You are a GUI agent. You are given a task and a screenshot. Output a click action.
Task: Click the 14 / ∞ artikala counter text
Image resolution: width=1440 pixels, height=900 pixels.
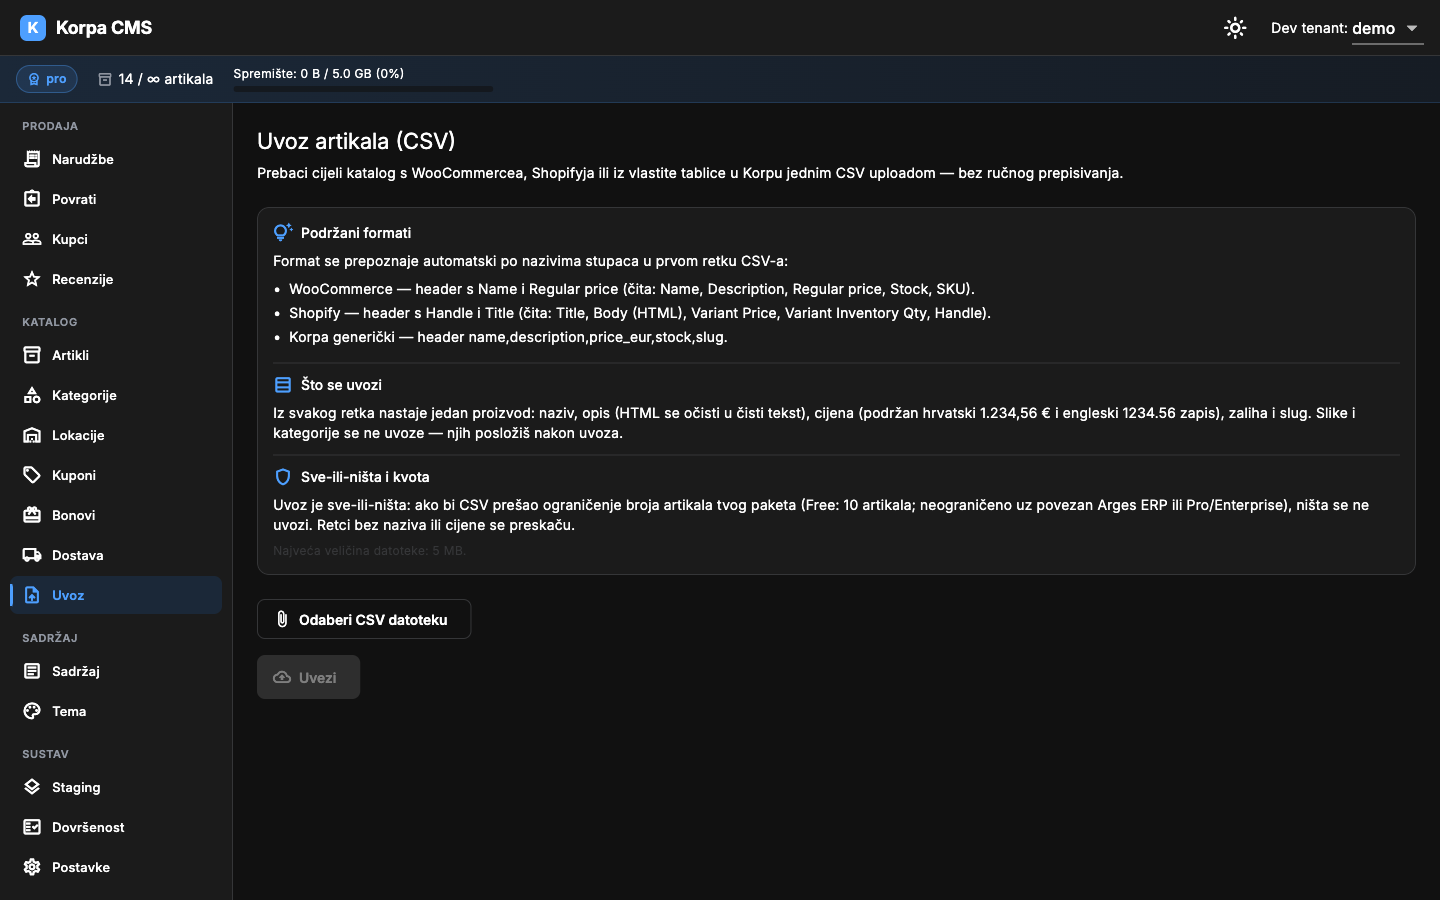(x=165, y=79)
